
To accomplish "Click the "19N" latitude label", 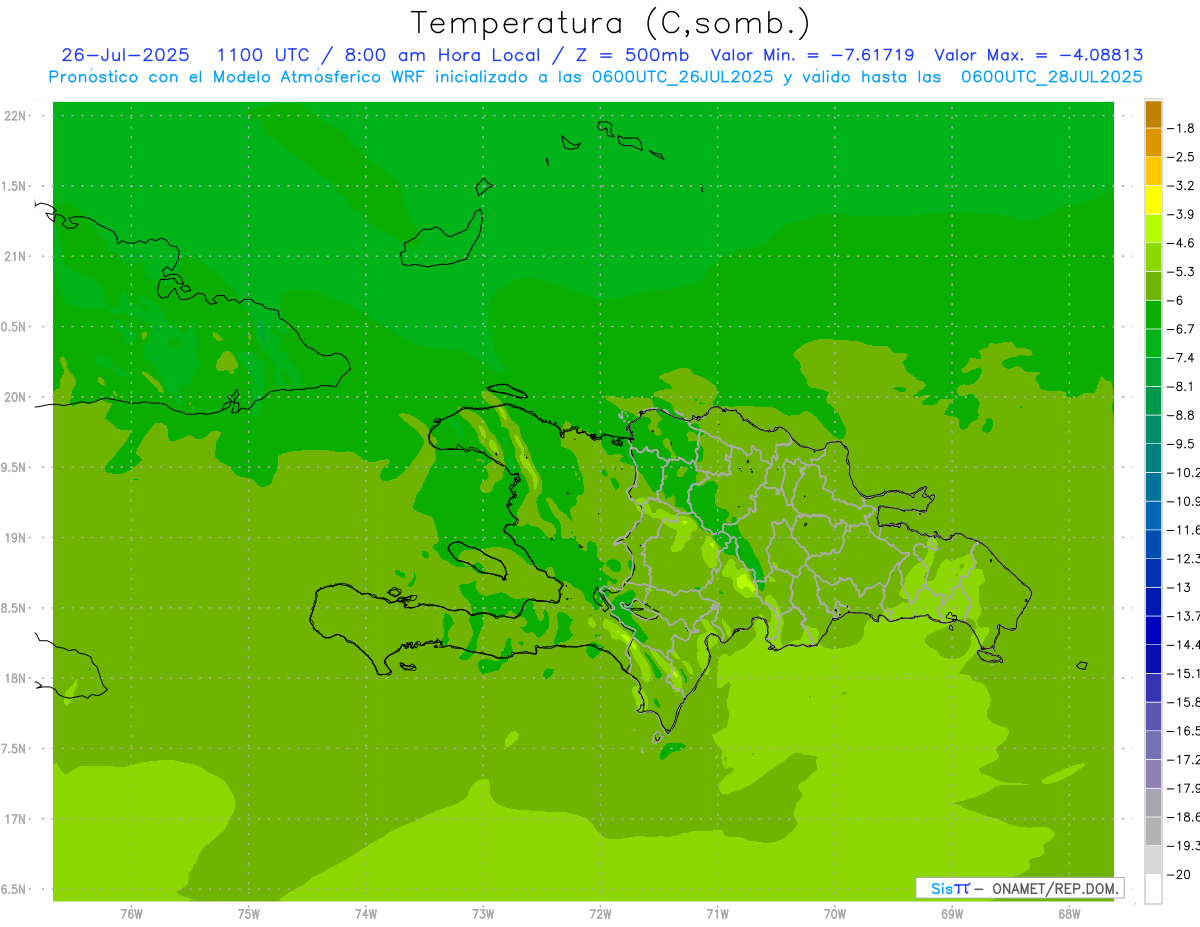I will 17,538.
